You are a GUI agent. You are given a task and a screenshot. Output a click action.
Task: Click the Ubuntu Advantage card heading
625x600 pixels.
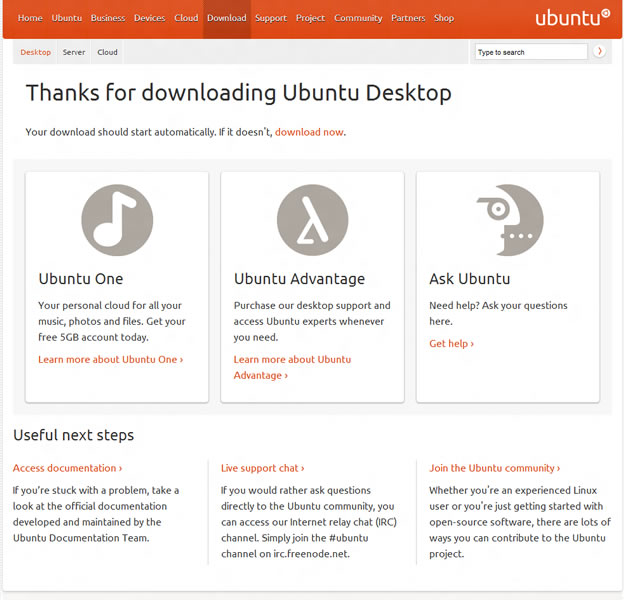pos(299,279)
